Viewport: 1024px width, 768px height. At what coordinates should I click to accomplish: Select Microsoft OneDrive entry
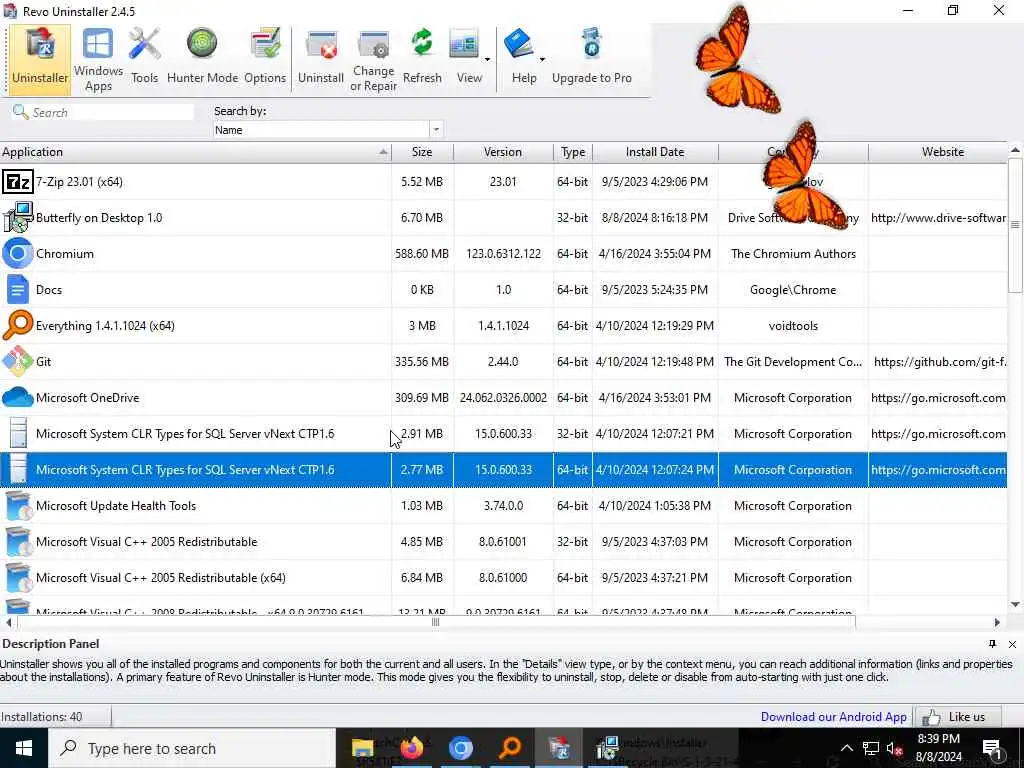[88, 397]
